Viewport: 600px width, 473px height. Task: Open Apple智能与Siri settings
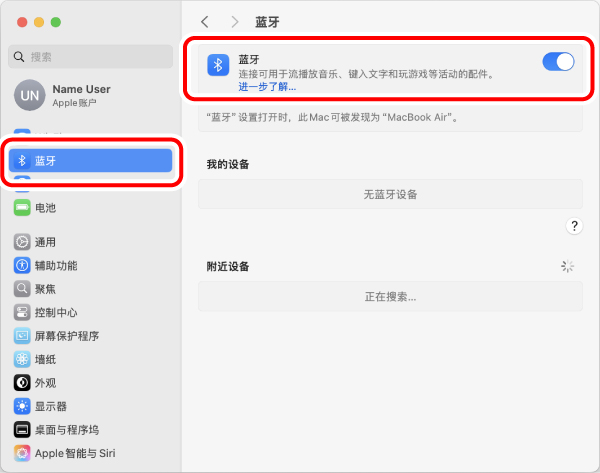click(x=75, y=453)
